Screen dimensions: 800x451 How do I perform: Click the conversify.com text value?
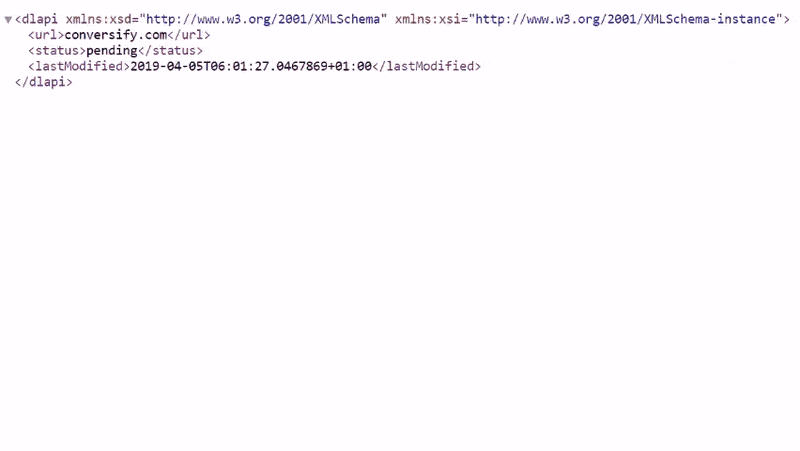click(x=116, y=35)
